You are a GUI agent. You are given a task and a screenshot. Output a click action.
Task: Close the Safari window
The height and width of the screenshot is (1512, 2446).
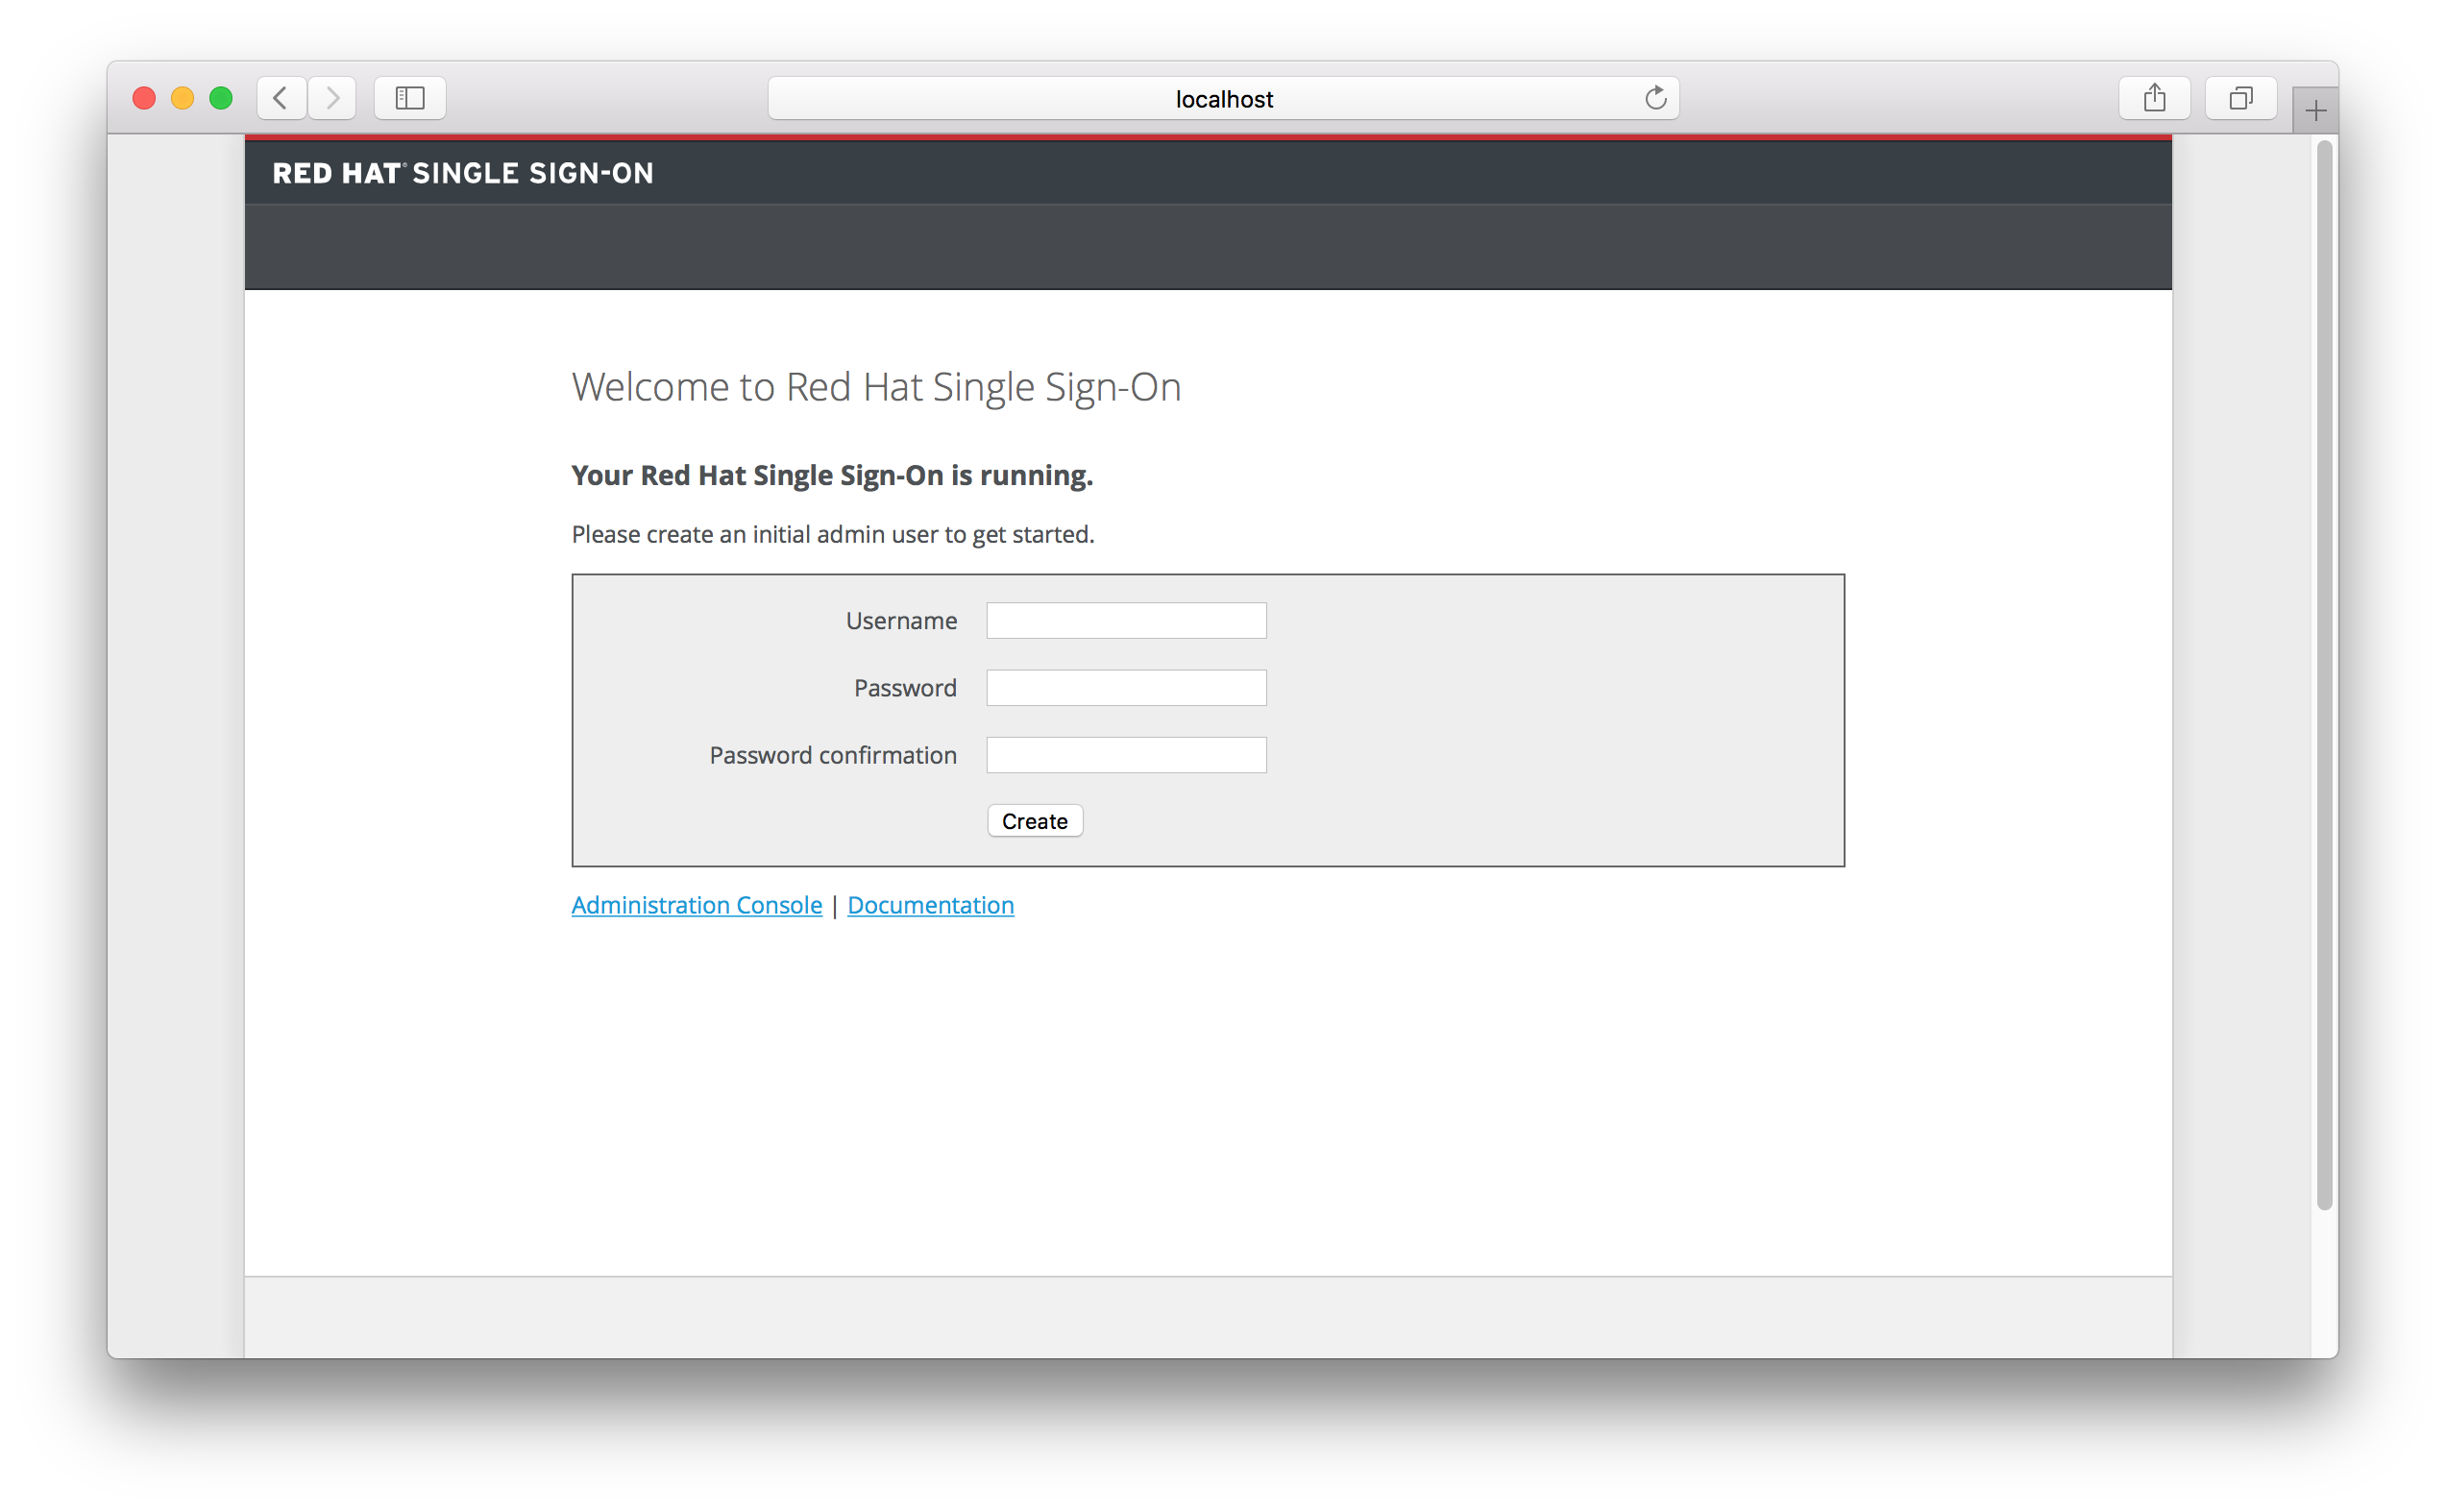144,98
